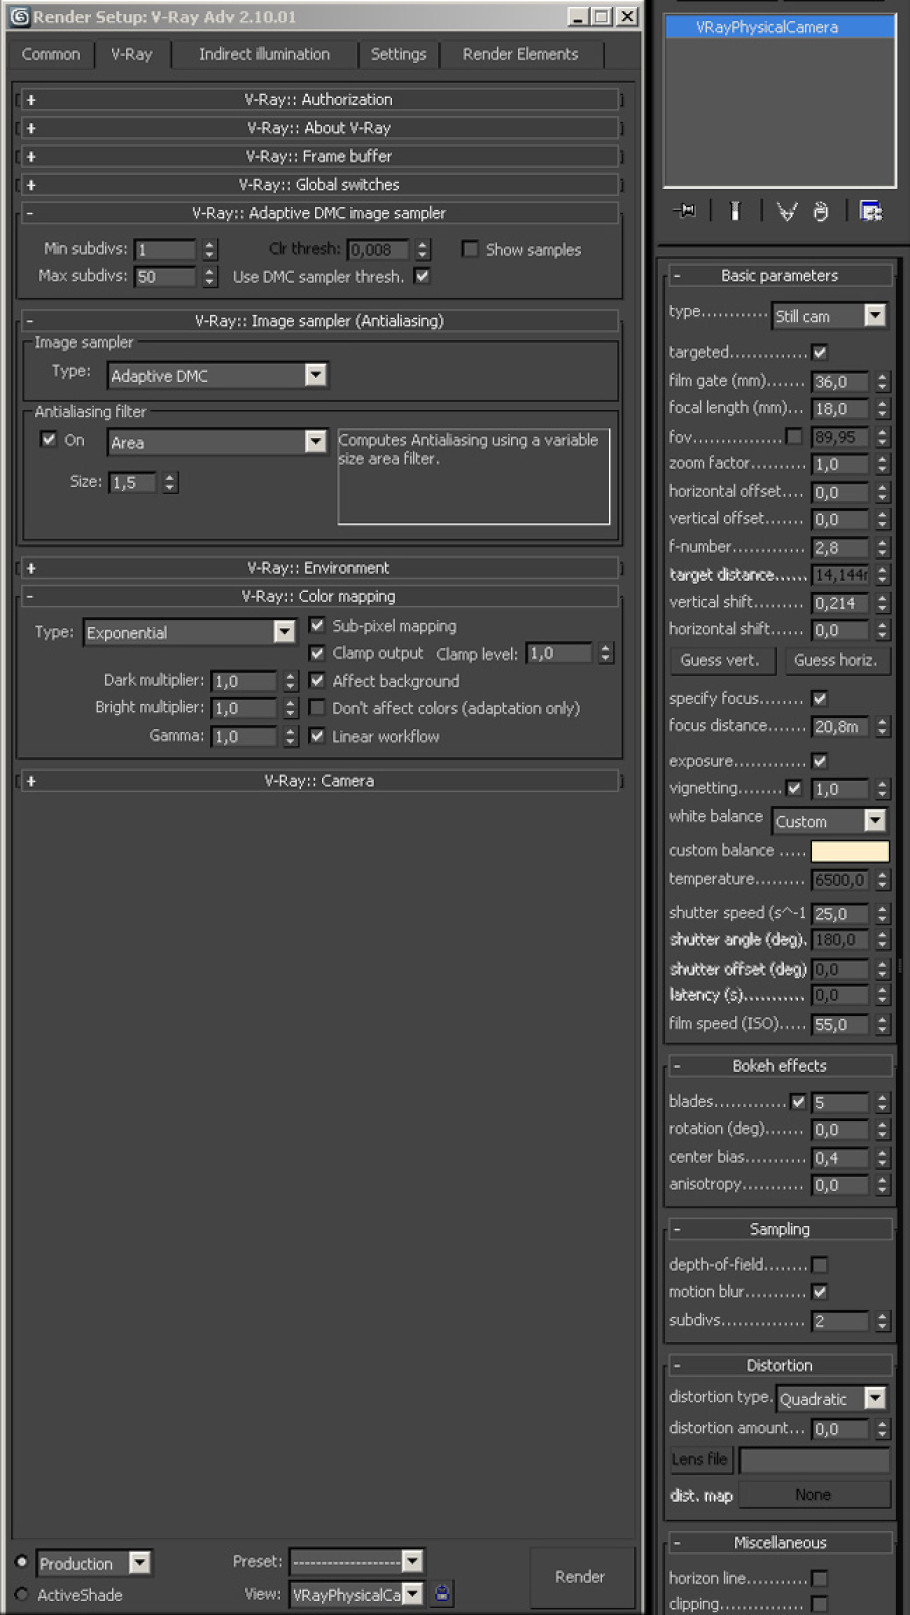
Task: Open Configure Modifier Sets icon
Action: [x=871, y=211]
